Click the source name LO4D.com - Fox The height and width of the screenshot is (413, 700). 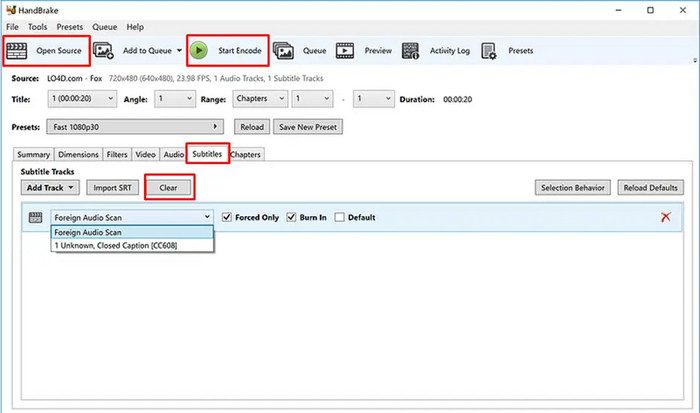75,79
